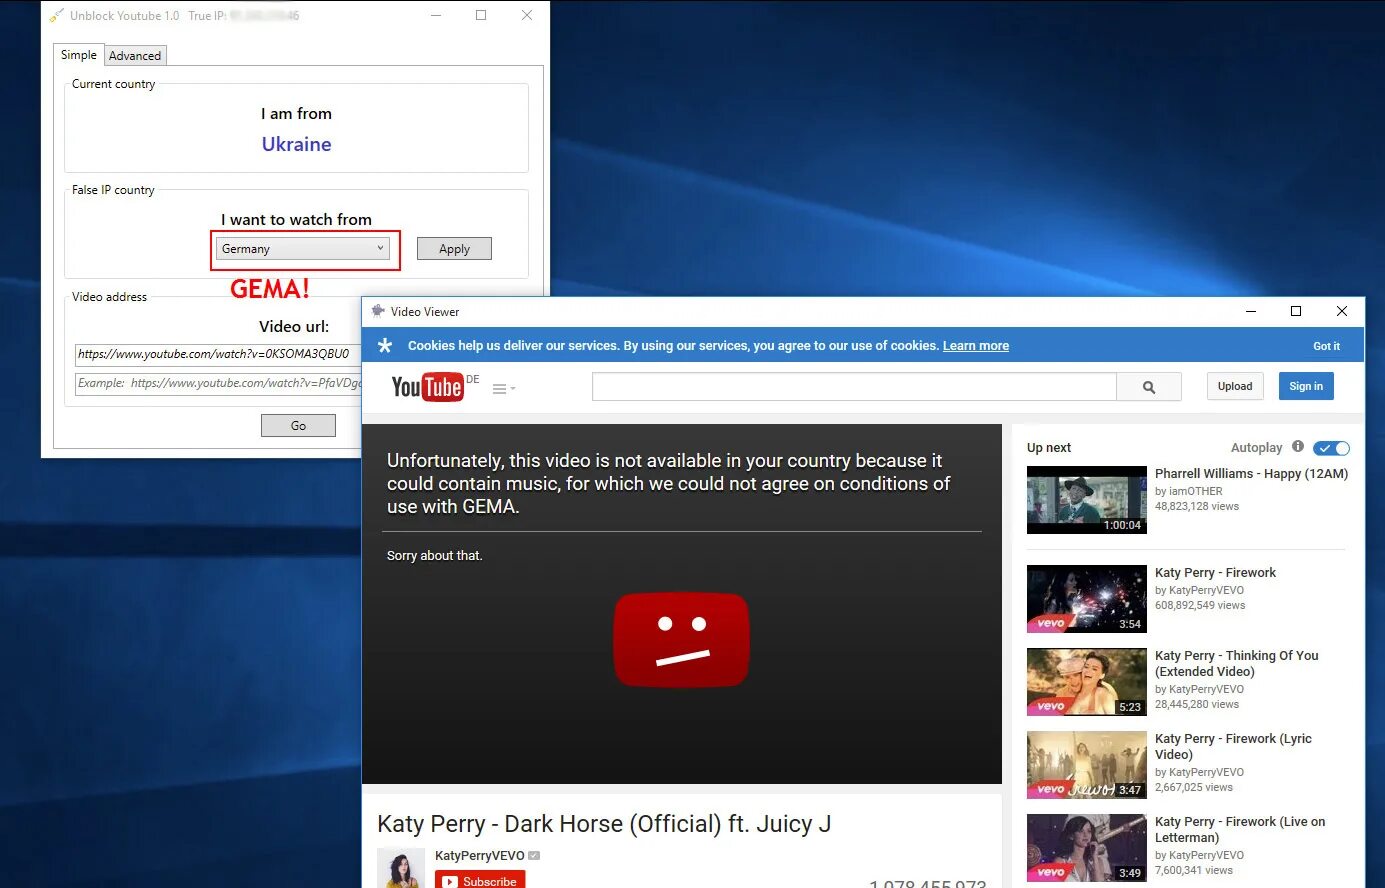Image resolution: width=1385 pixels, height=888 pixels.
Task: Click title Pharrell Williams - Happy (12AM)
Action: point(1252,474)
